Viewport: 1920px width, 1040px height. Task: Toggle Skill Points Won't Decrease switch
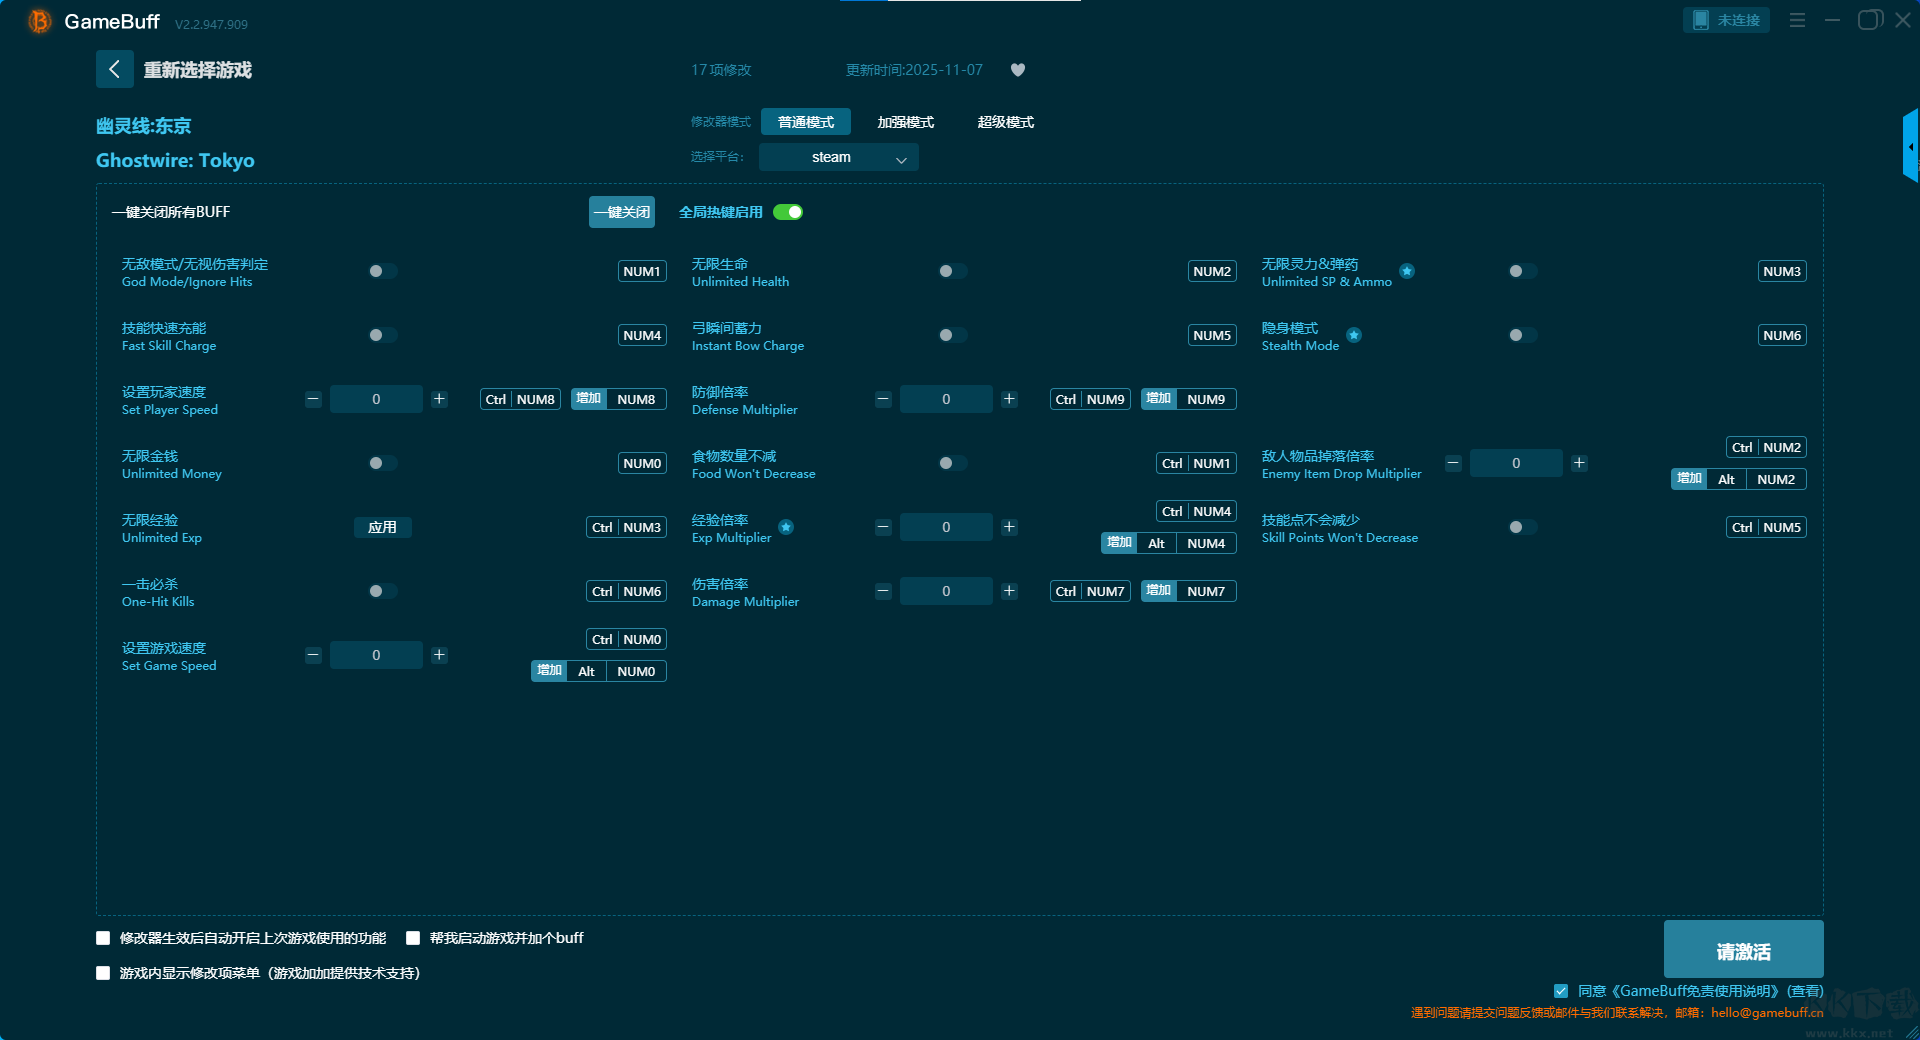click(1522, 527)
